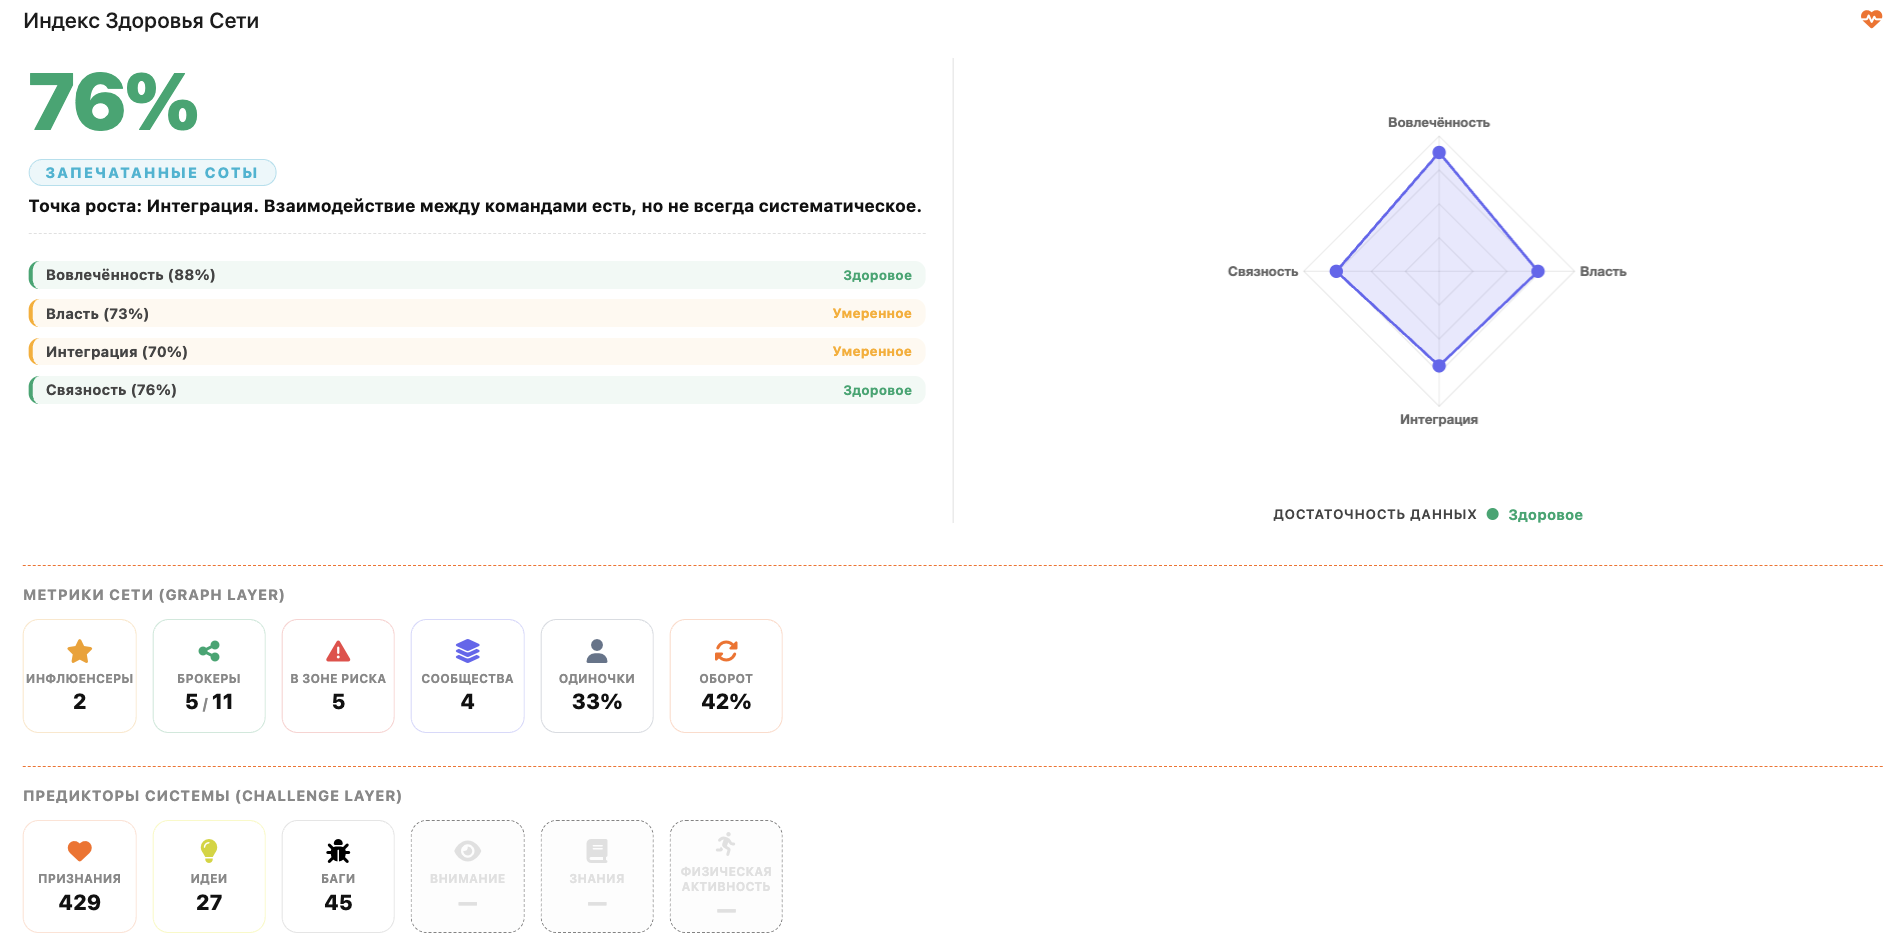Open the Связность (76%) row
Image resolution: width=1904 pixels, height=946 pixels.
tap(477, 390)
